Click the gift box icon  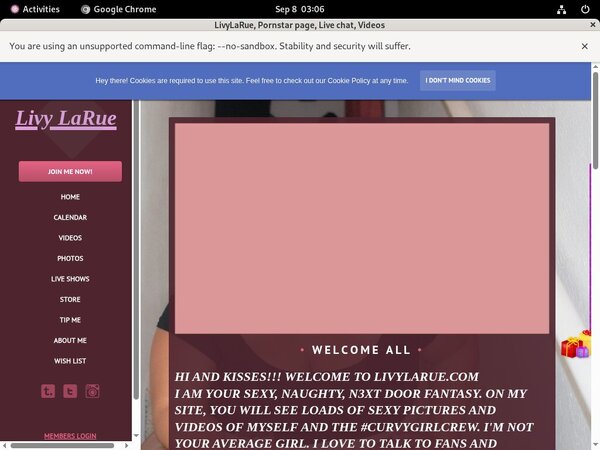pos(575,345)
